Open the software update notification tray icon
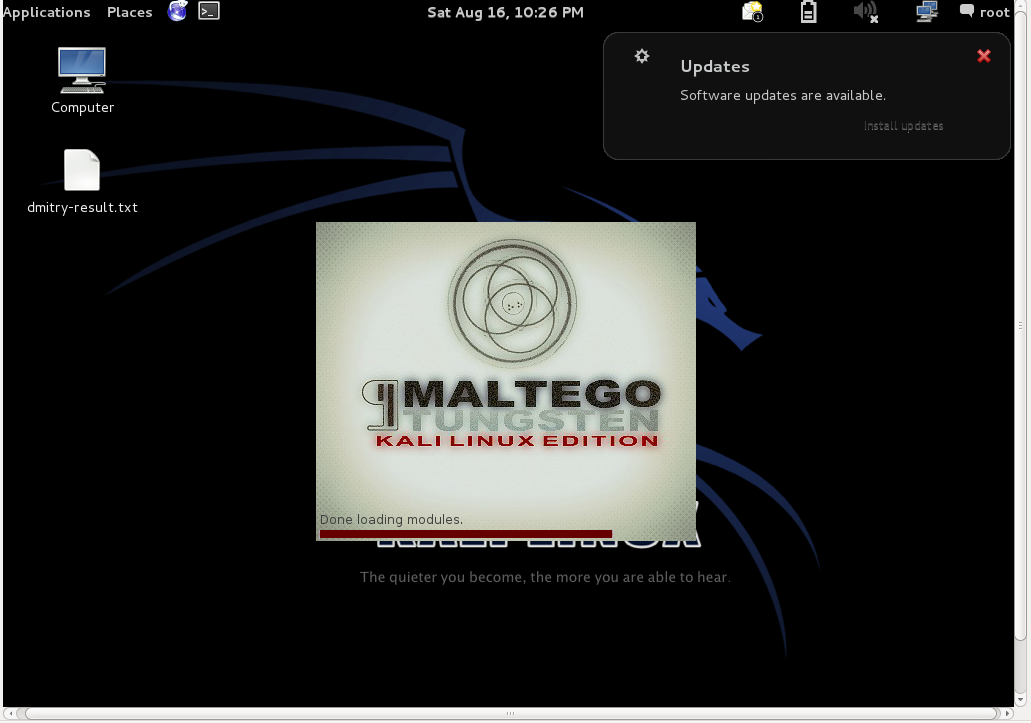1031x723 pixels. (752, 11)
